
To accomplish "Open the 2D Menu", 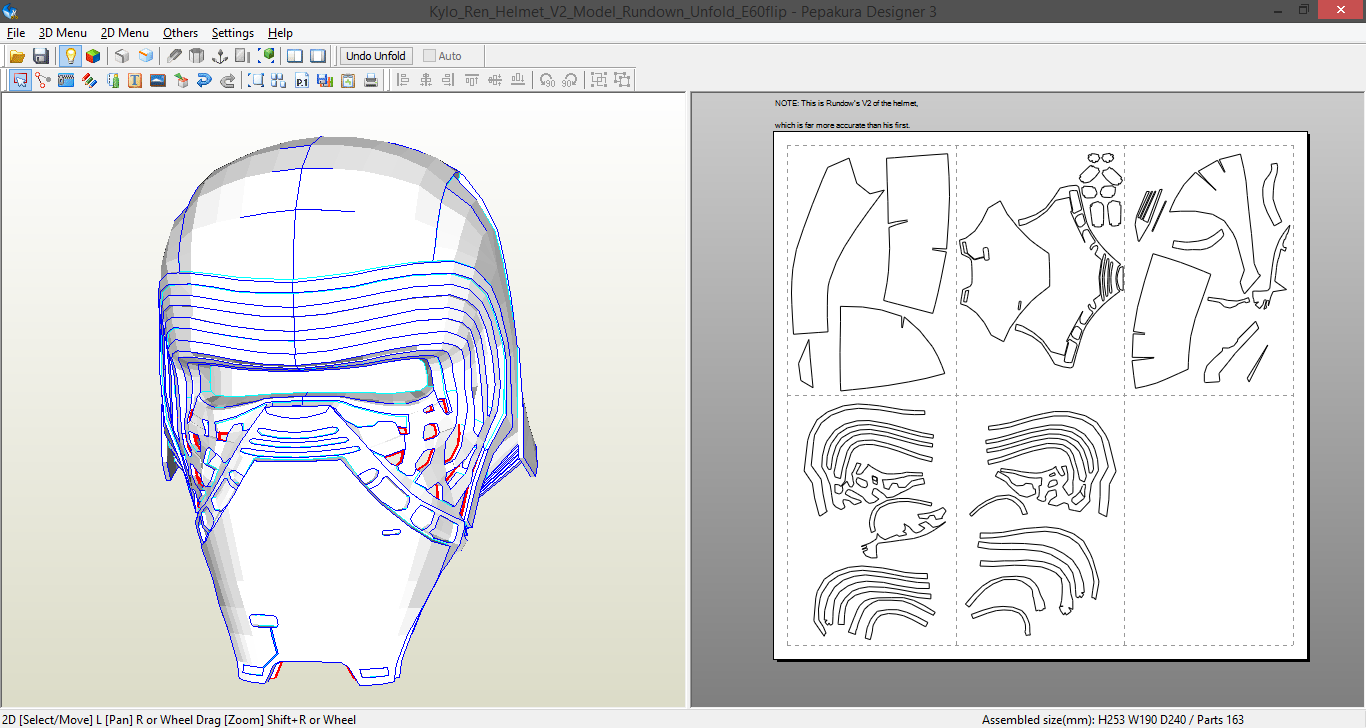I will point(125,33).
